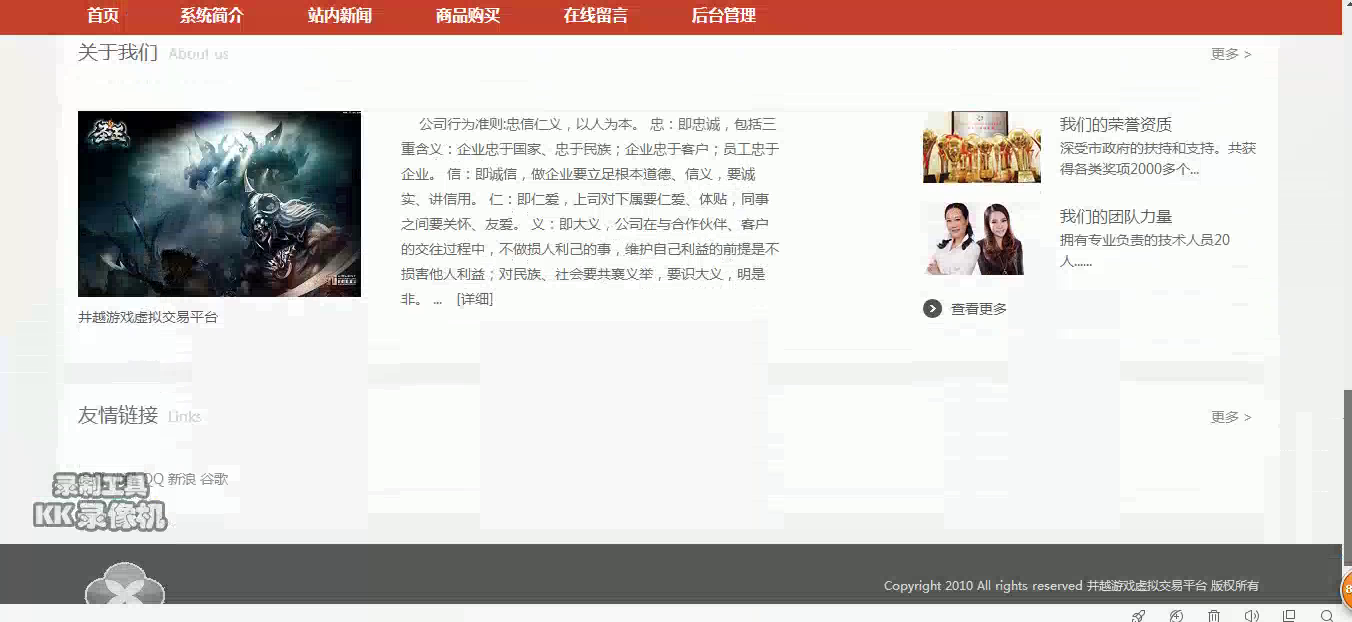Click the 关于我们 section heading

point(118,53)
